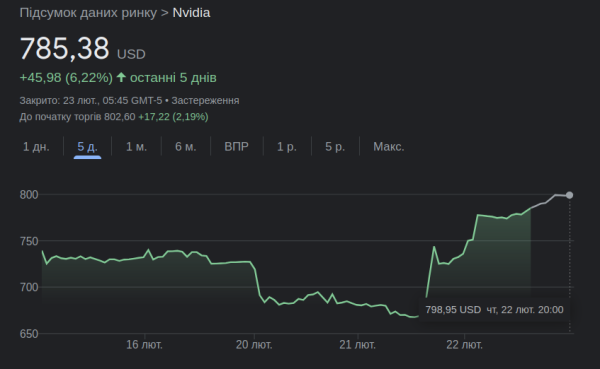Image resolution: width=600 pixels, height=369 pixels.
Task: Click the gray end-point marker on chart
Action: pyautogui.click(x=569, y=195)
